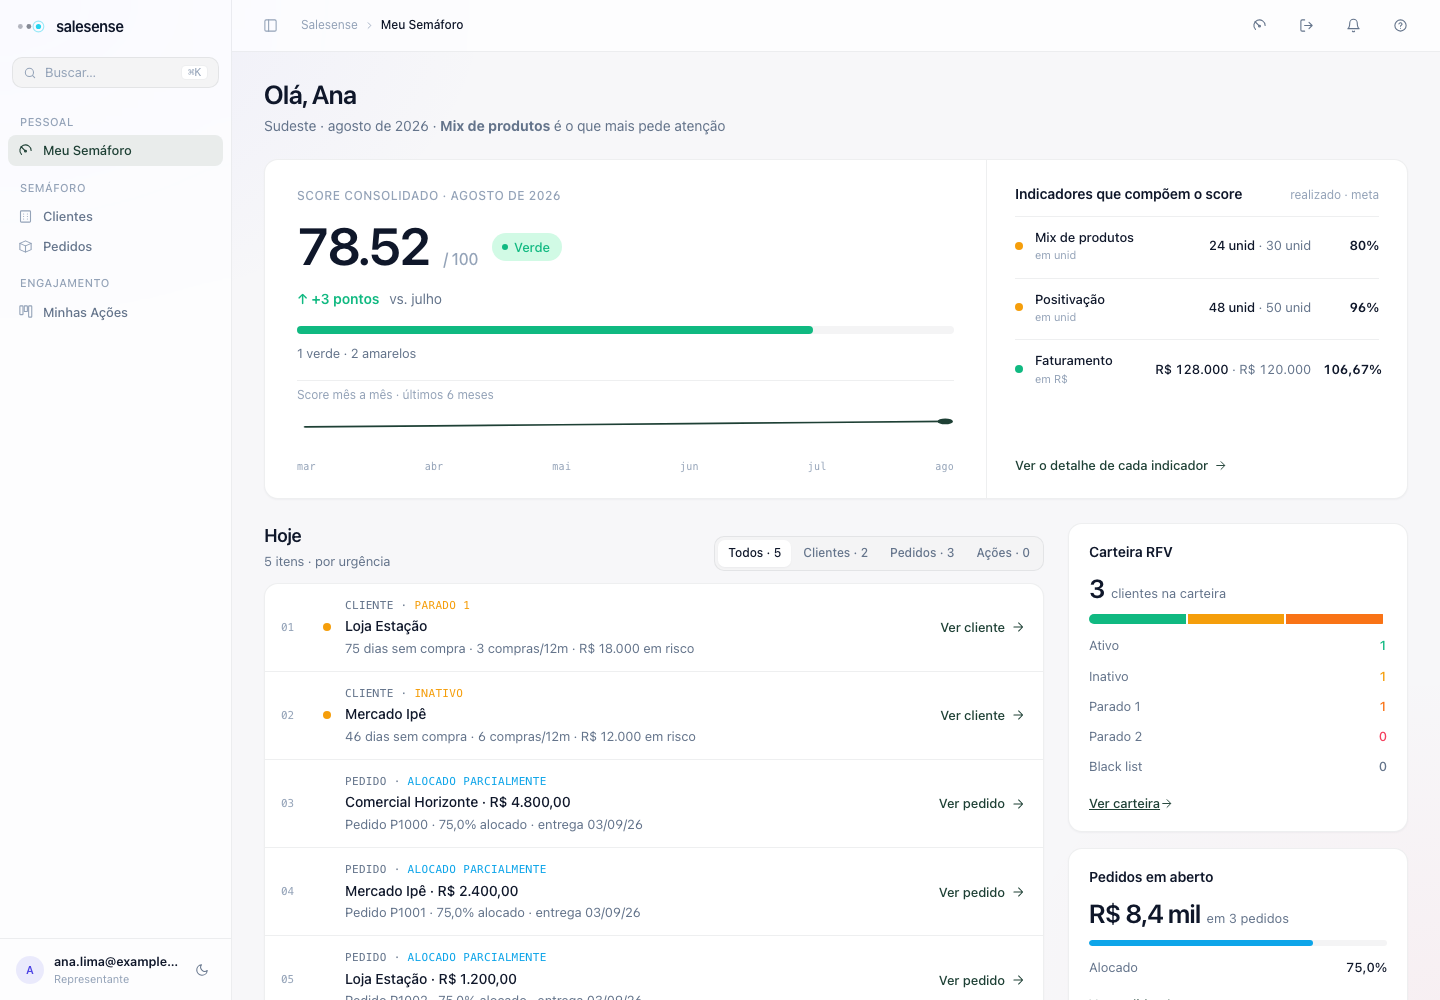Toggle dark mode moon icon
1440x1000 pixels.
[x=202, y=969]
